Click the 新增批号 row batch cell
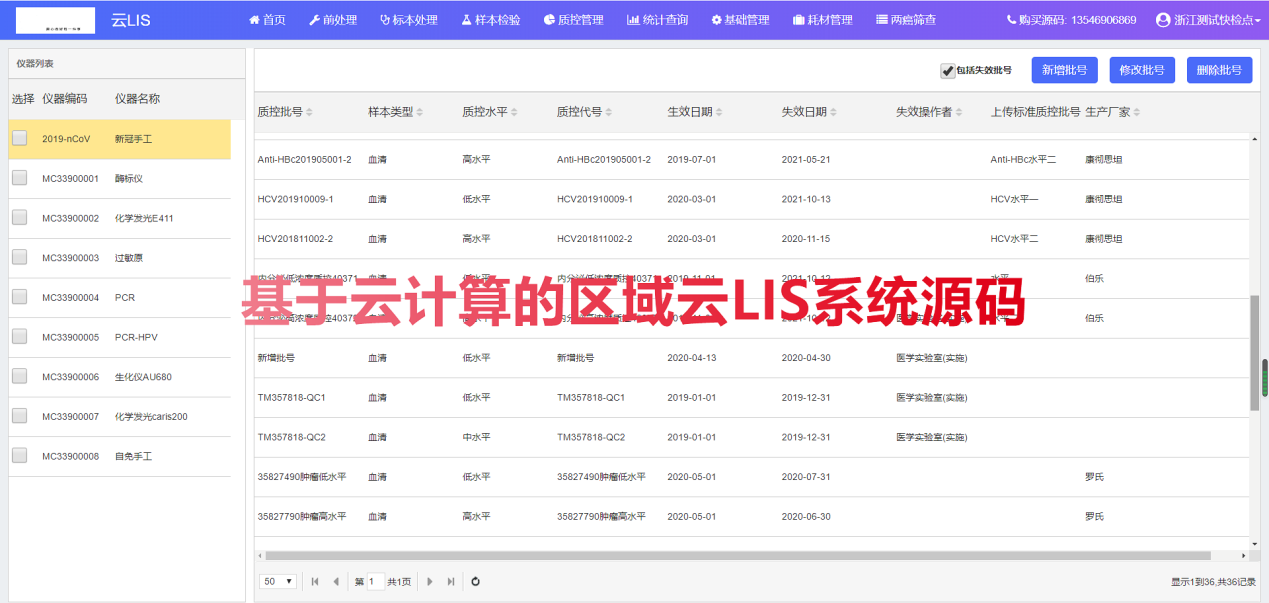This screenshot has width=1269, height=603. pyautogui.click(x=276, y=358)
